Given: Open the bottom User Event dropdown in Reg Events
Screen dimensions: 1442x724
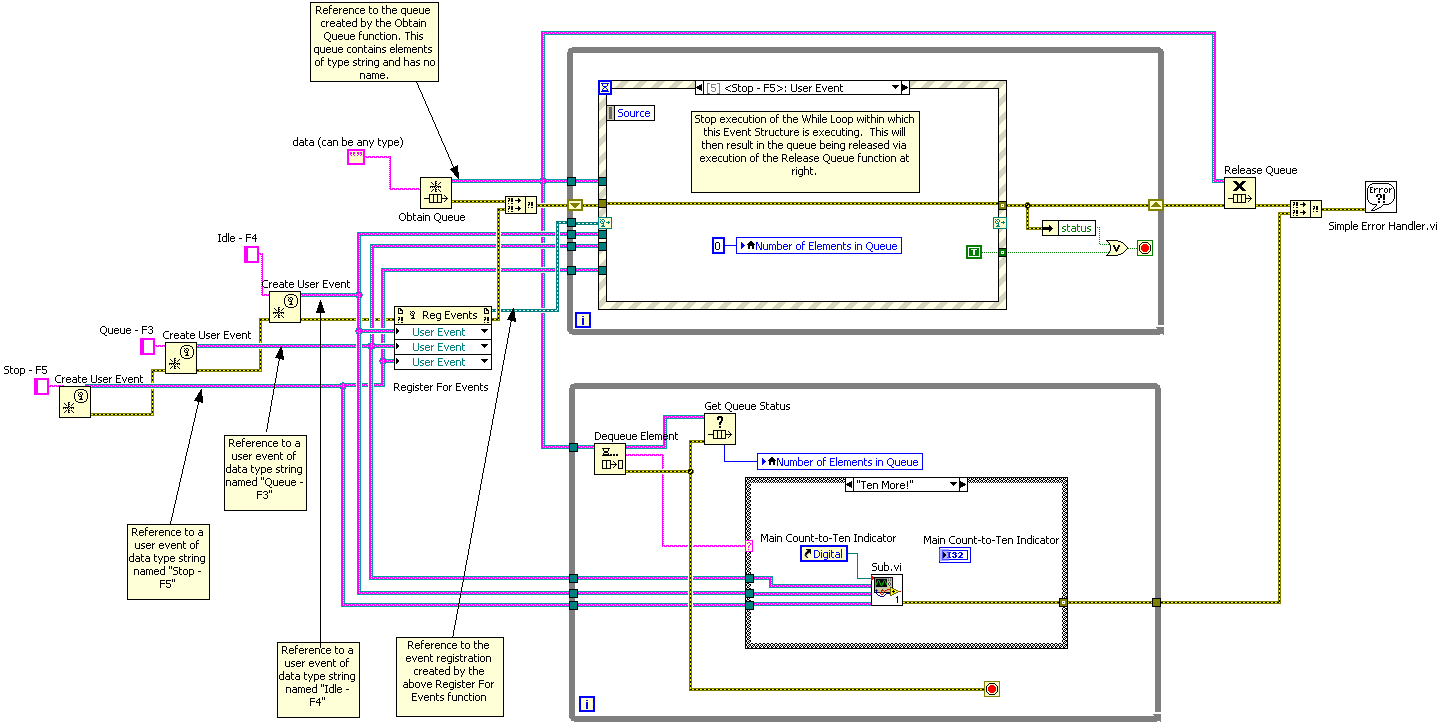Looking at the screenshot, I should pyautogui.click(x=484, y=362).
